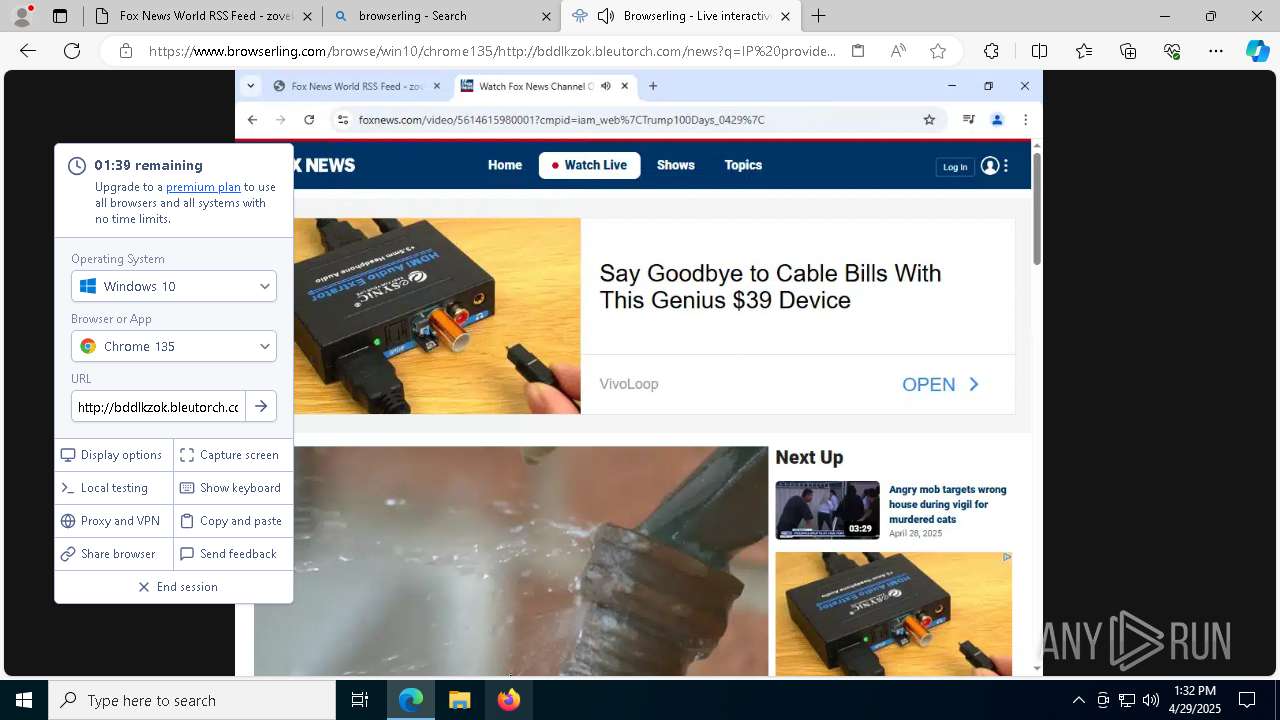Open remote Chrome profile avatar
1280x720 pixels.
point(997,120)
